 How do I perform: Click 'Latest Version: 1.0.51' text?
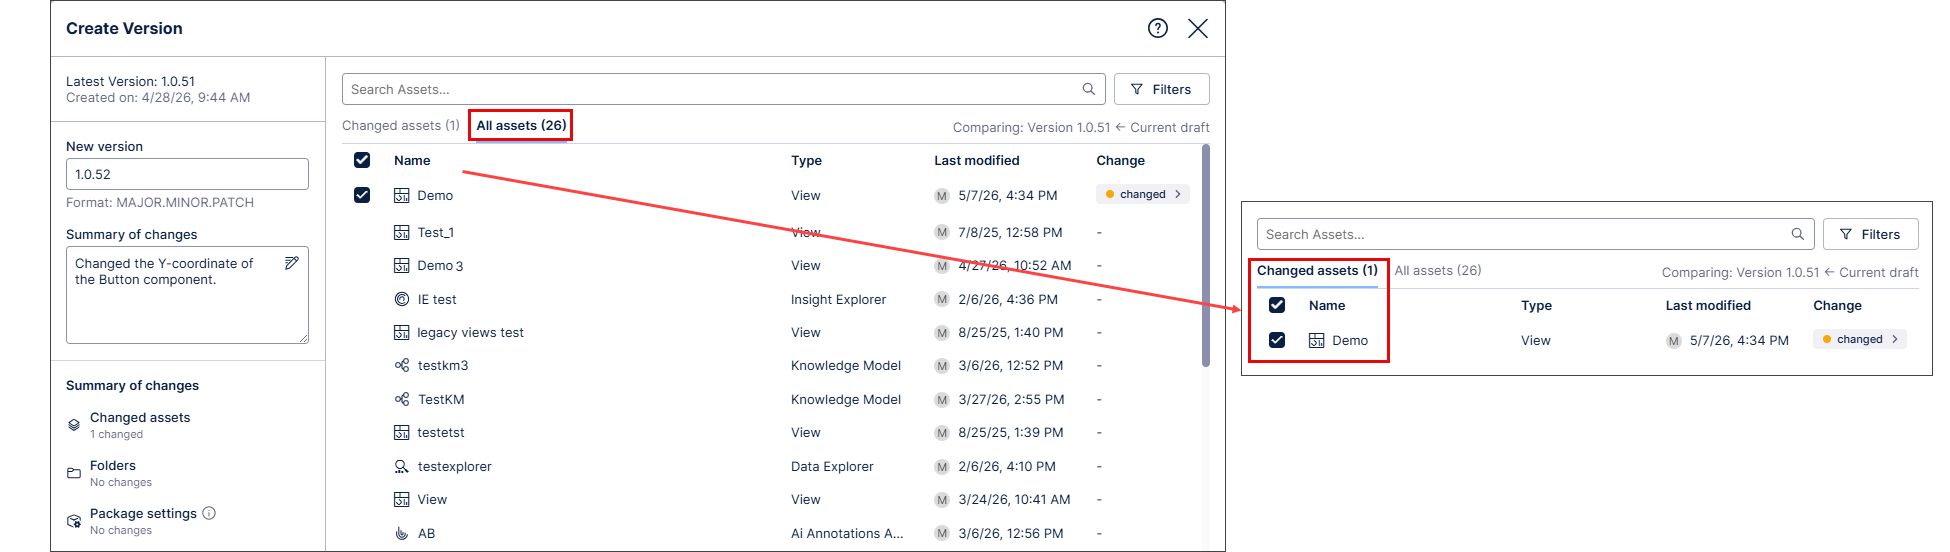(x=130, y=81)
